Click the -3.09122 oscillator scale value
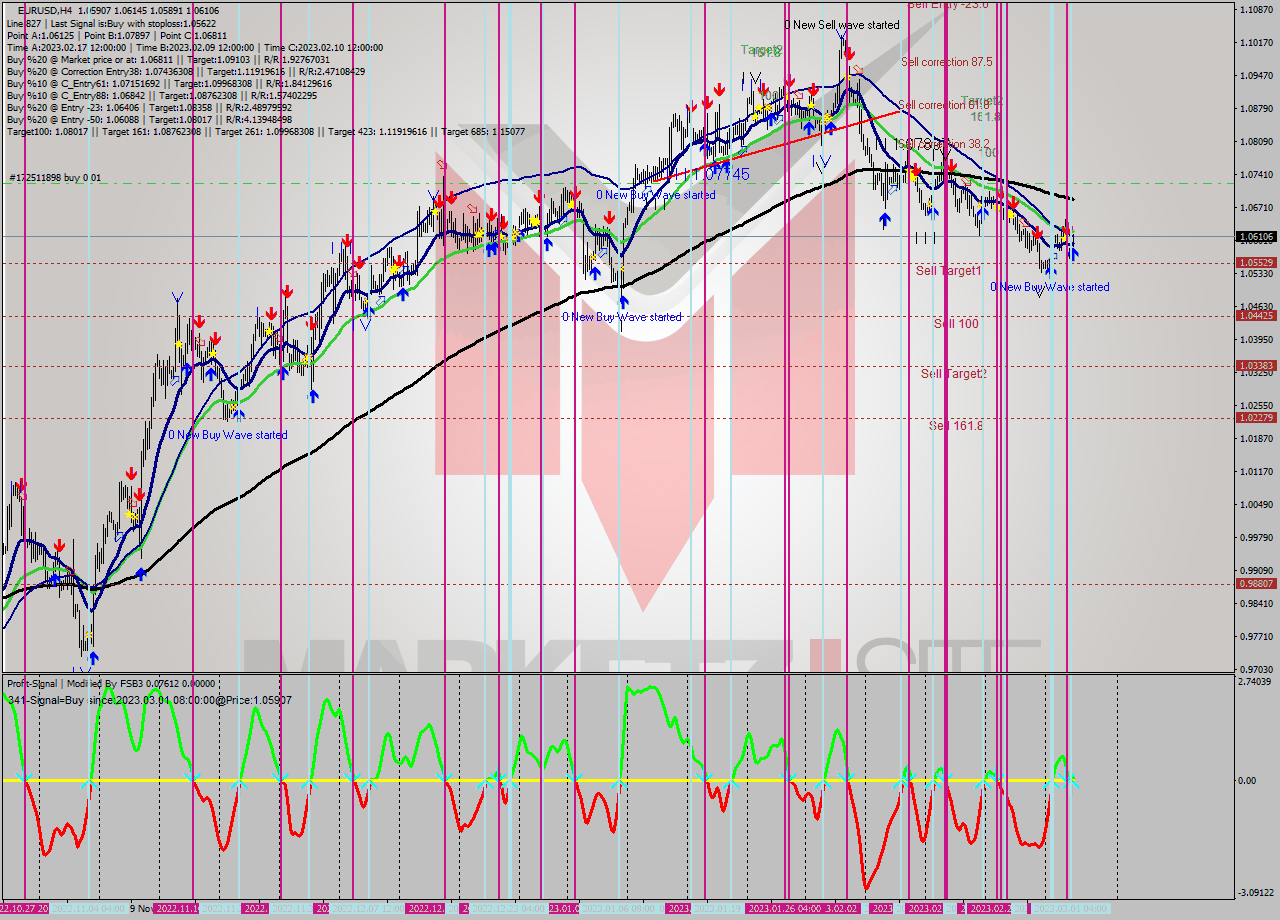This screenshot has width=1280, height=920. tap(1255, 893)
